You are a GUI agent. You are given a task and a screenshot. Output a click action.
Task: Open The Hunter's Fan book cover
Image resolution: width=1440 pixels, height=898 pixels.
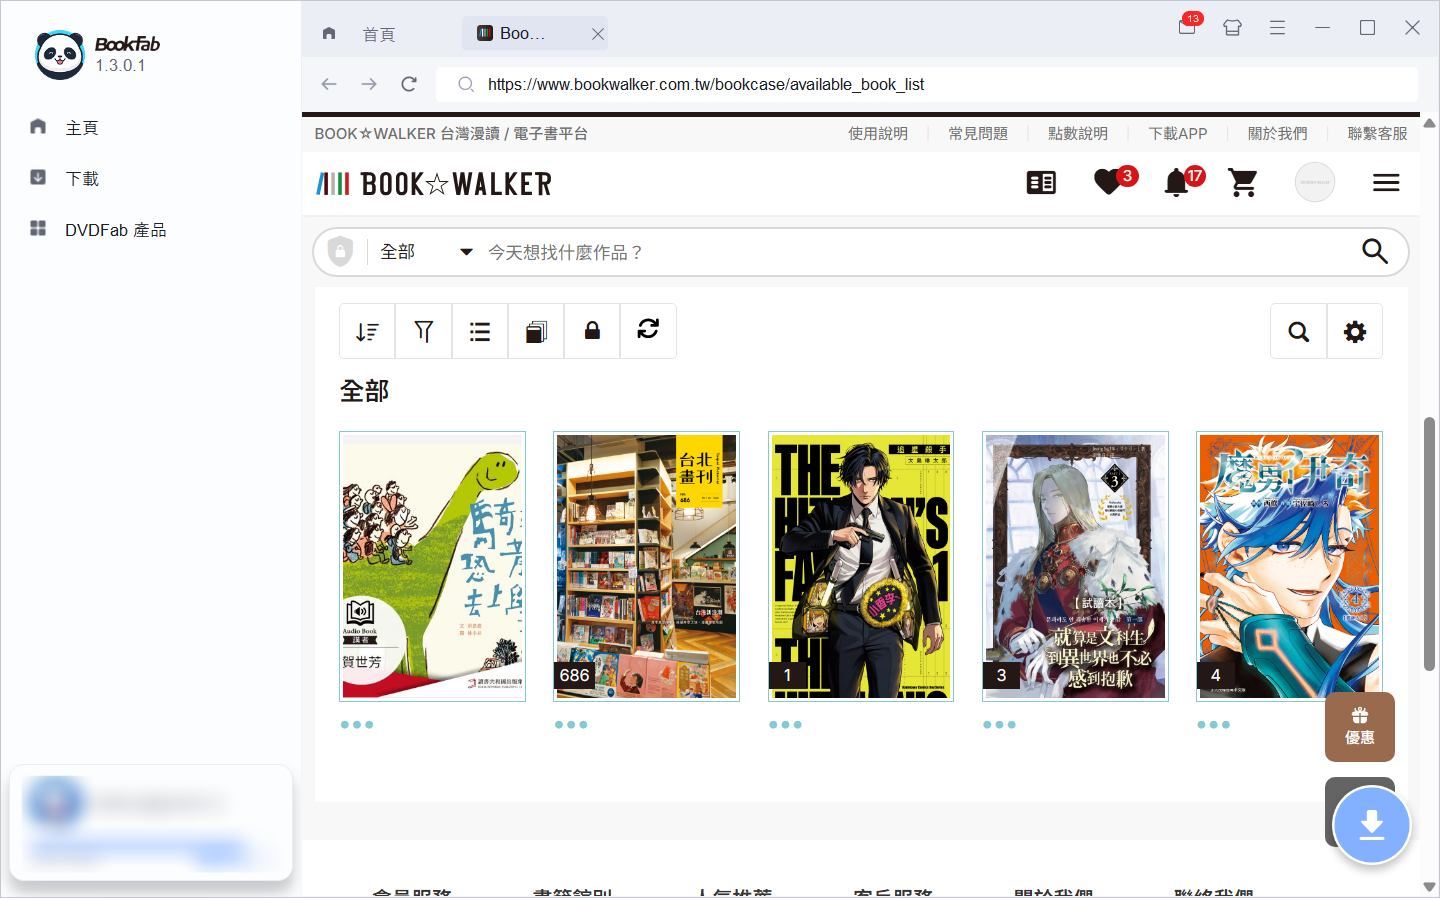coord(861,566)
